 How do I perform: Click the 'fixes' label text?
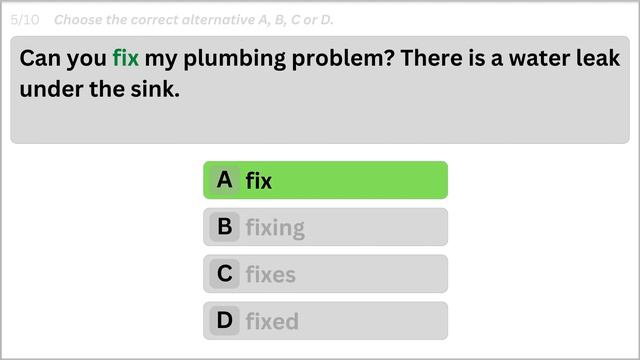[x=271, y=274]
